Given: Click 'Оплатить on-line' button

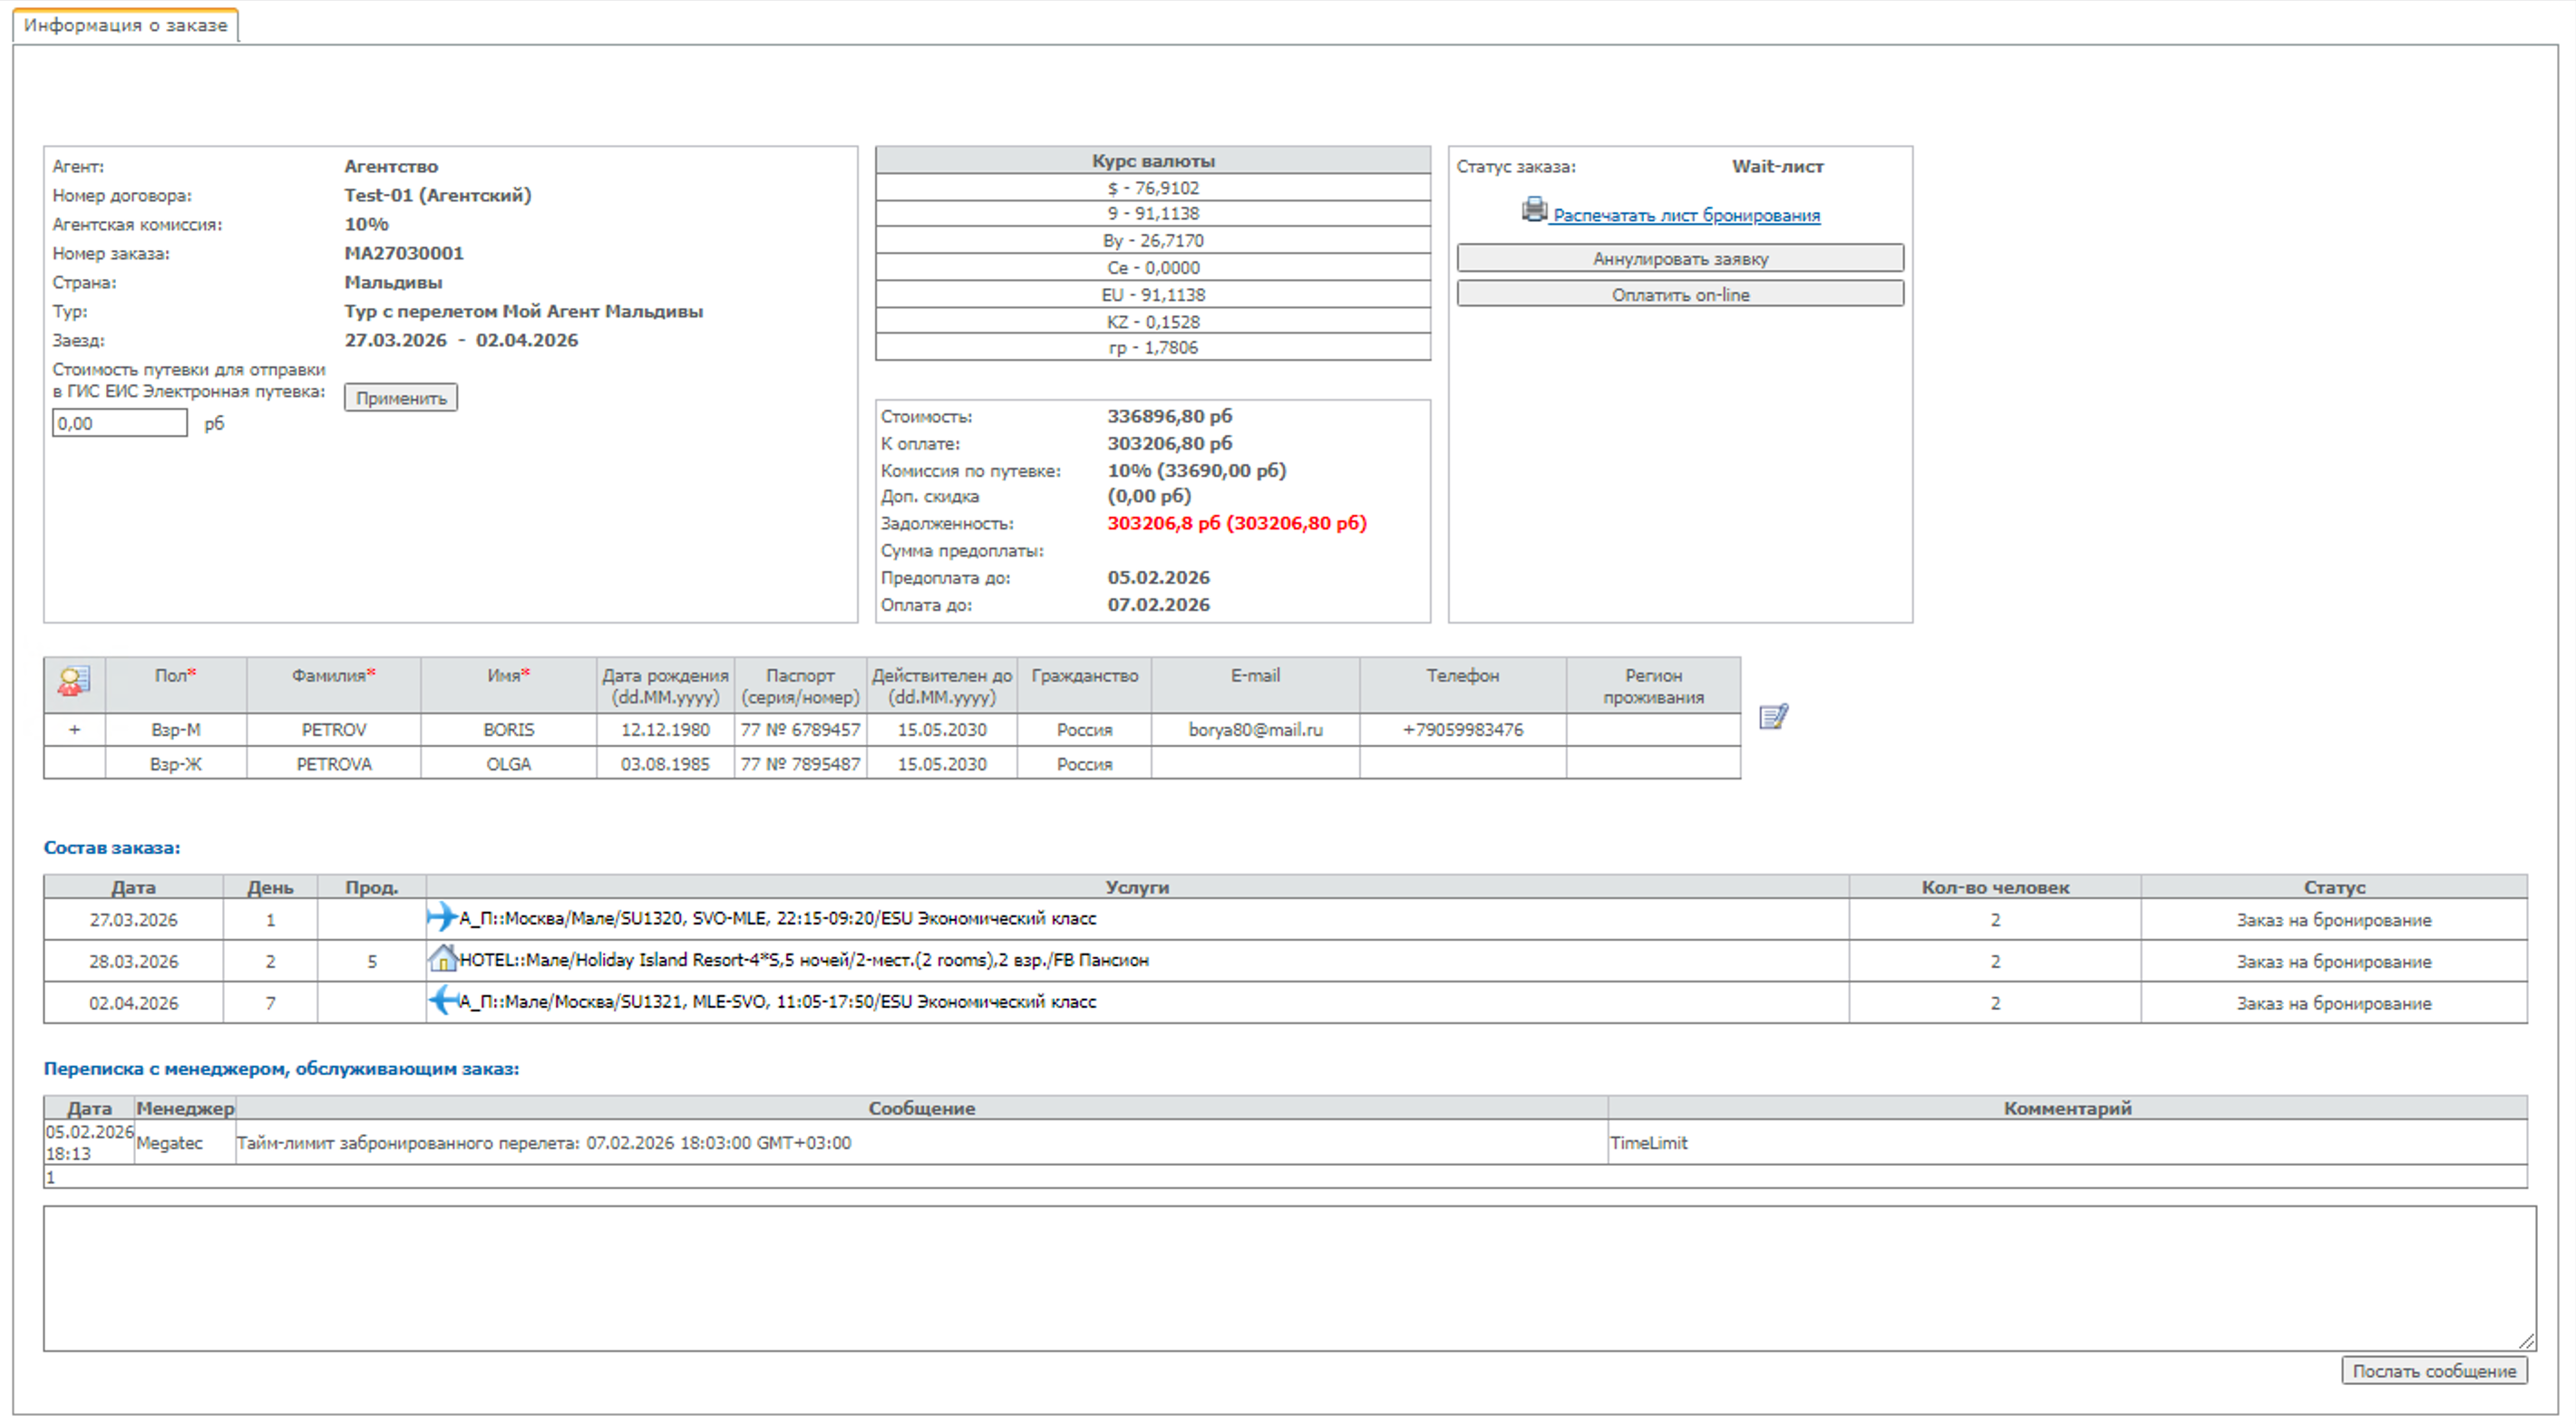Looking at the screenshot, I should [1679, 295].
